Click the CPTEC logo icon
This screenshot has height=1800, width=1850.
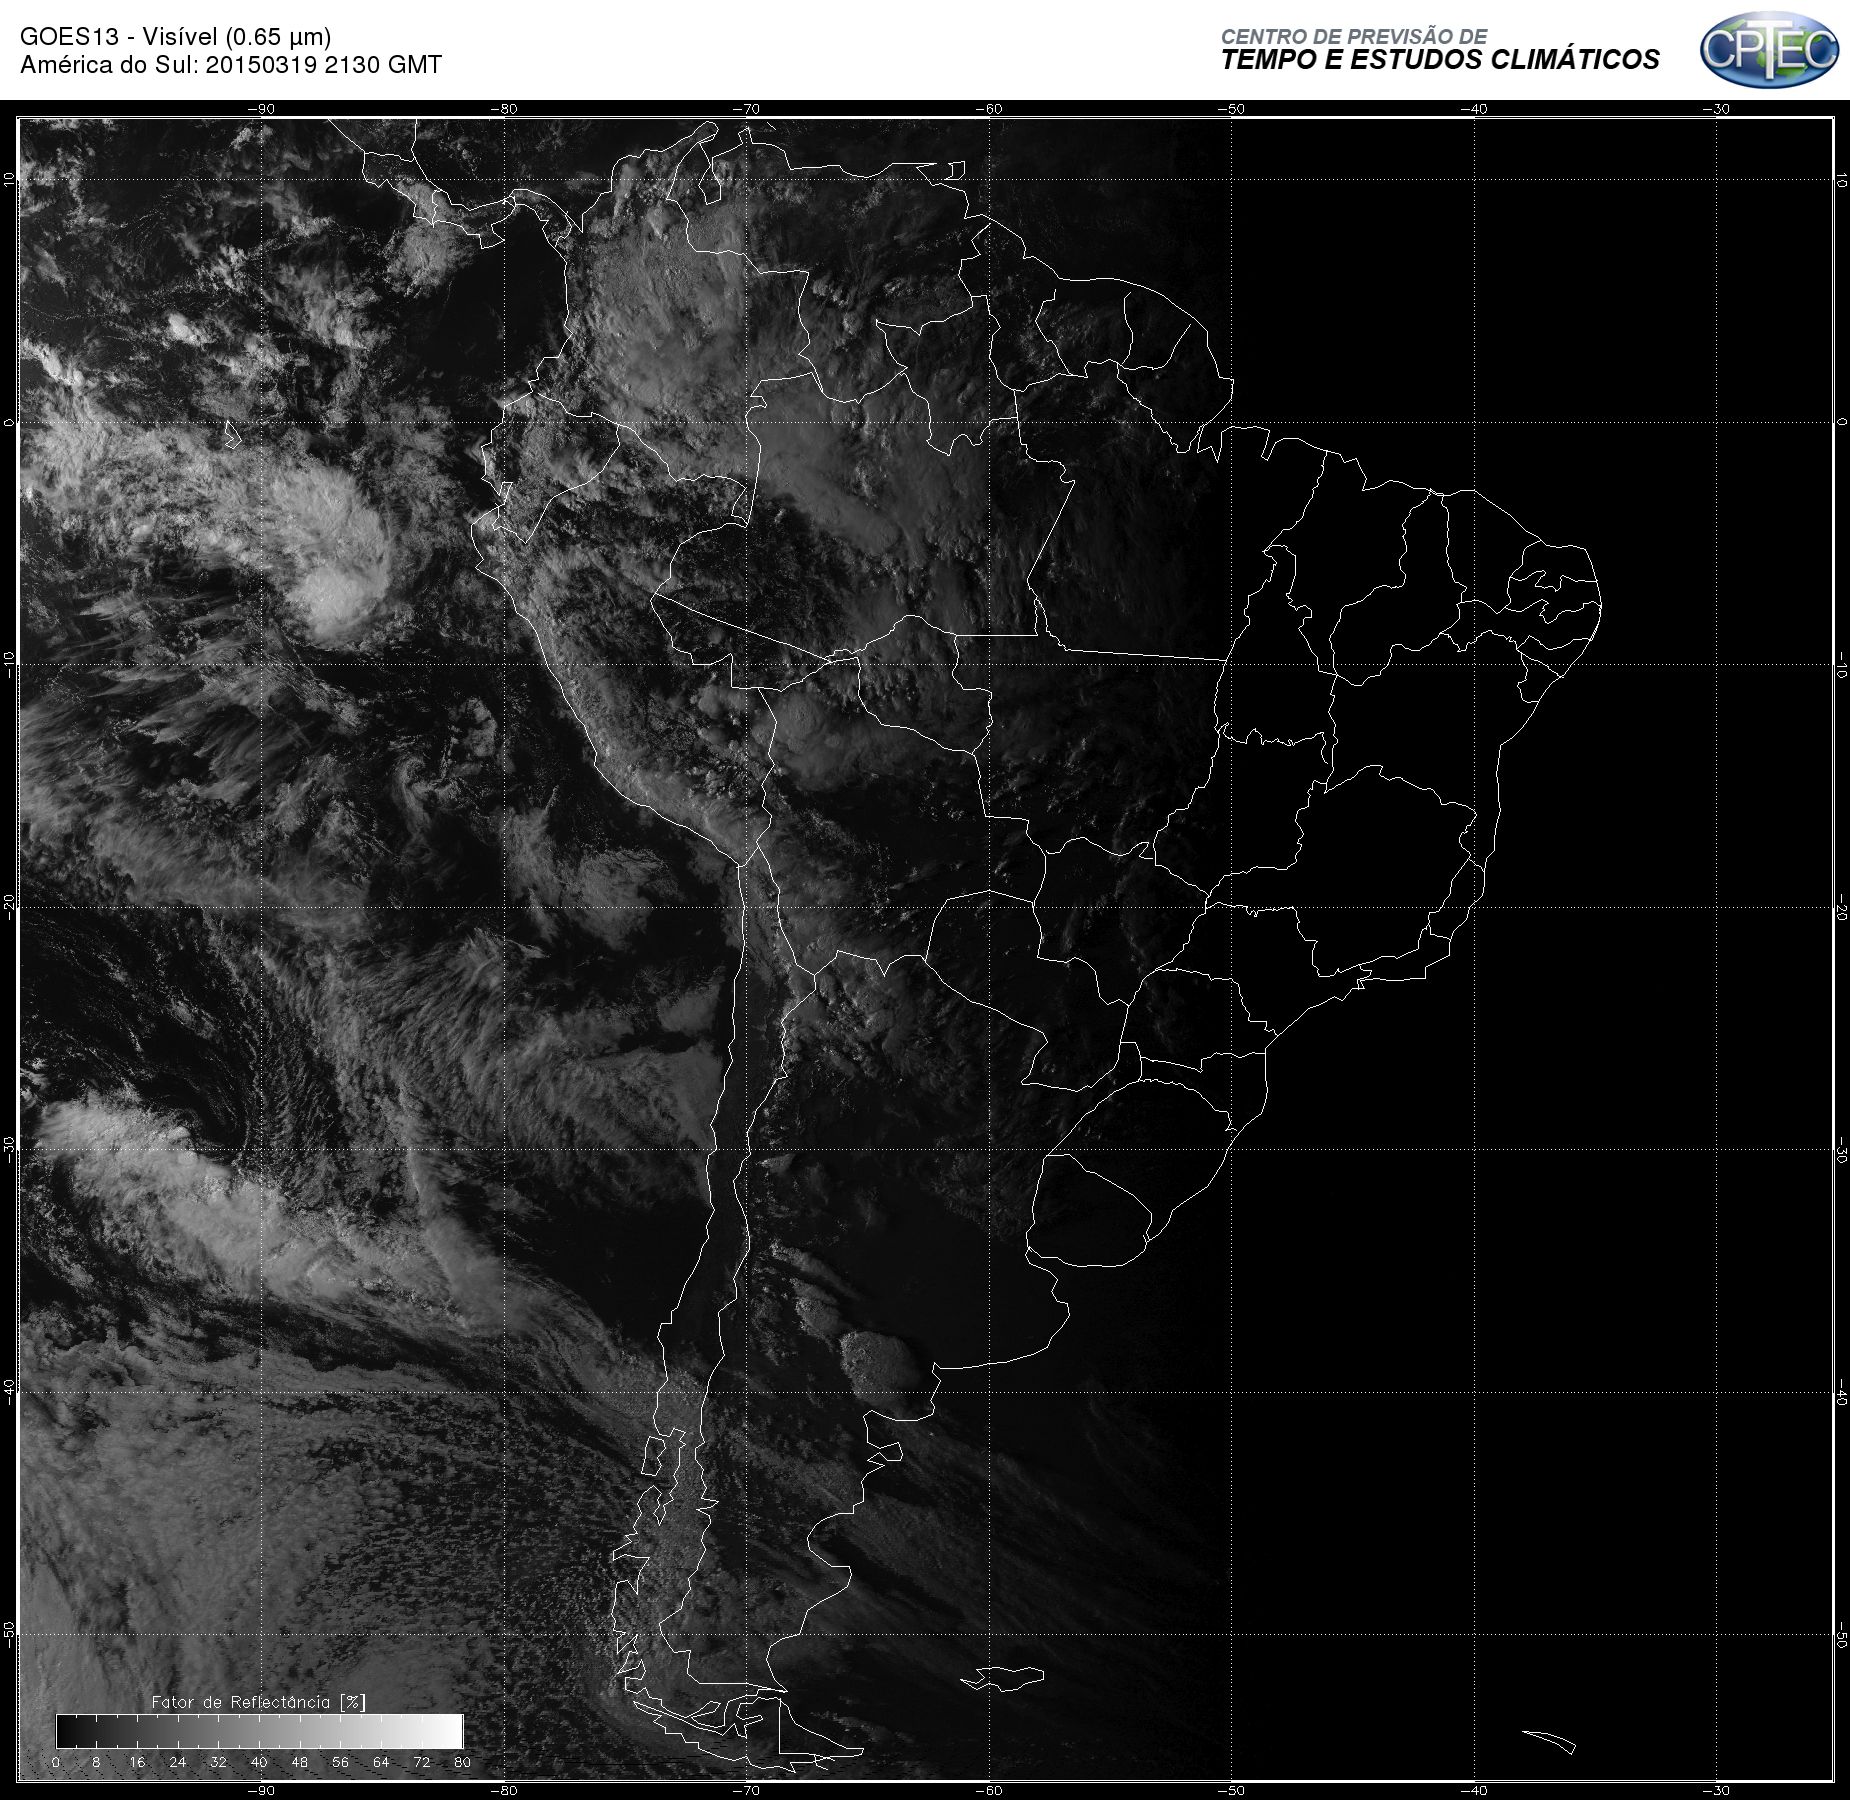1769,49
